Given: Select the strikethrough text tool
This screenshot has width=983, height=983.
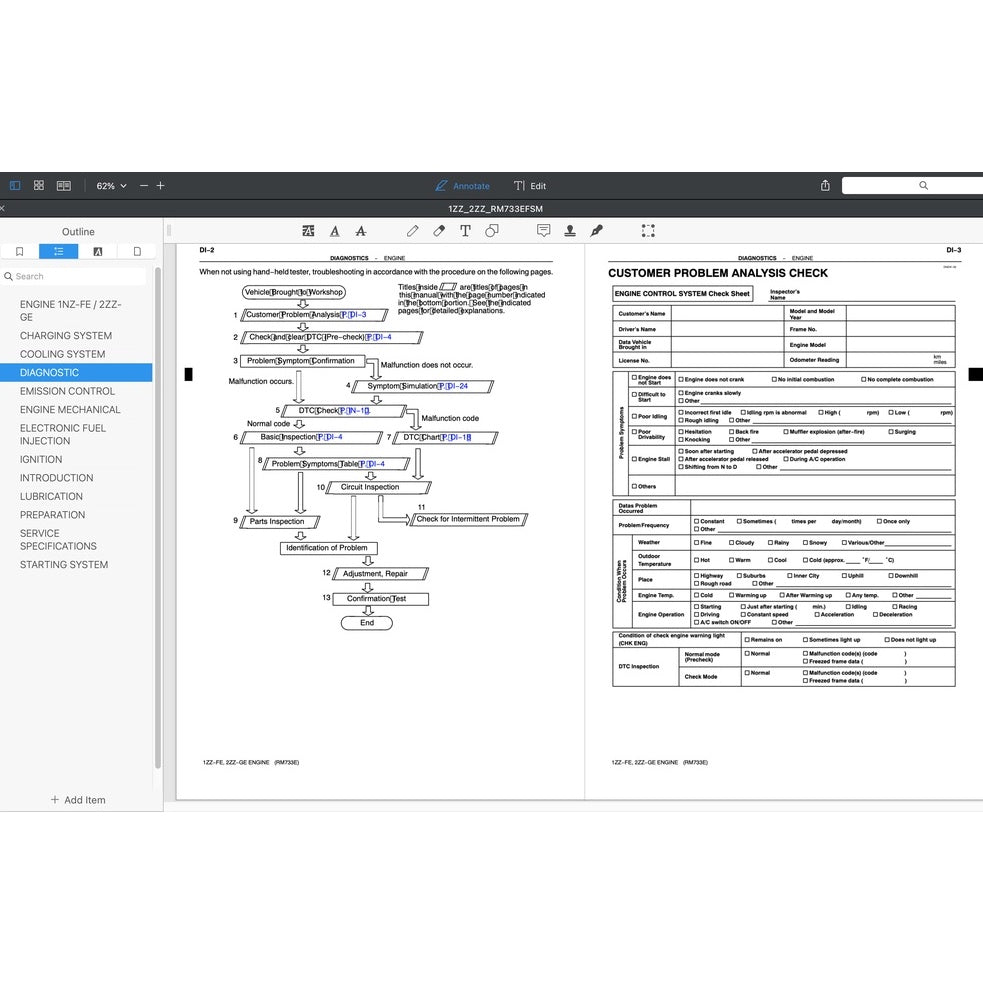Looking at the screenshot, I should 361,231.
